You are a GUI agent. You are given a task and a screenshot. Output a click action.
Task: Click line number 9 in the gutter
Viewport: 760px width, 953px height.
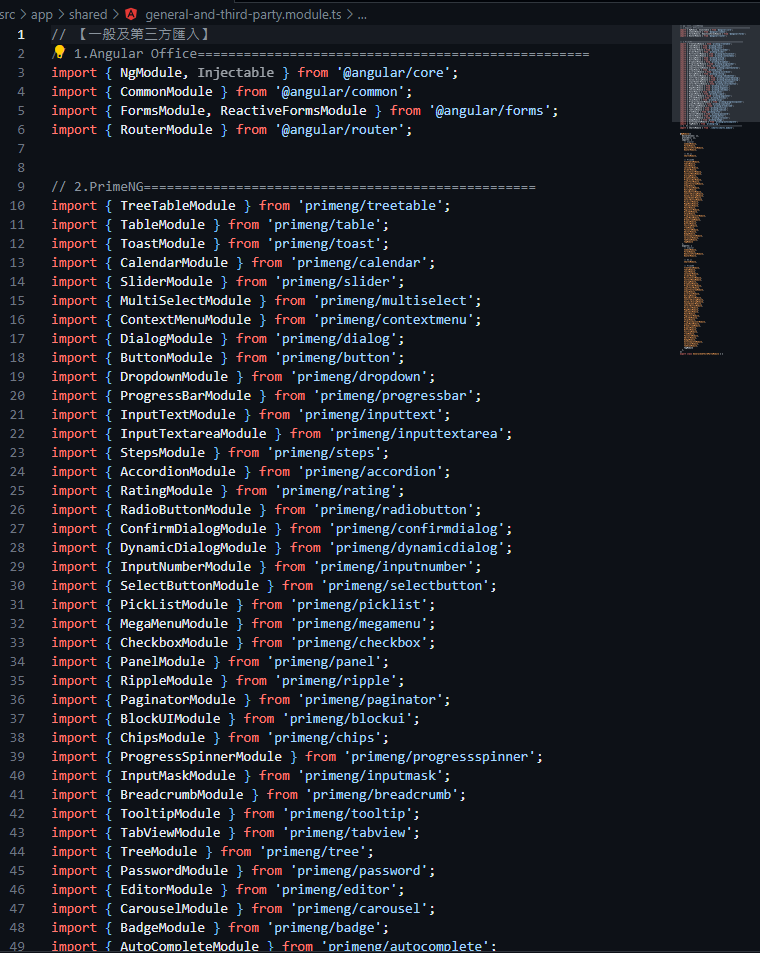(21, 187)
